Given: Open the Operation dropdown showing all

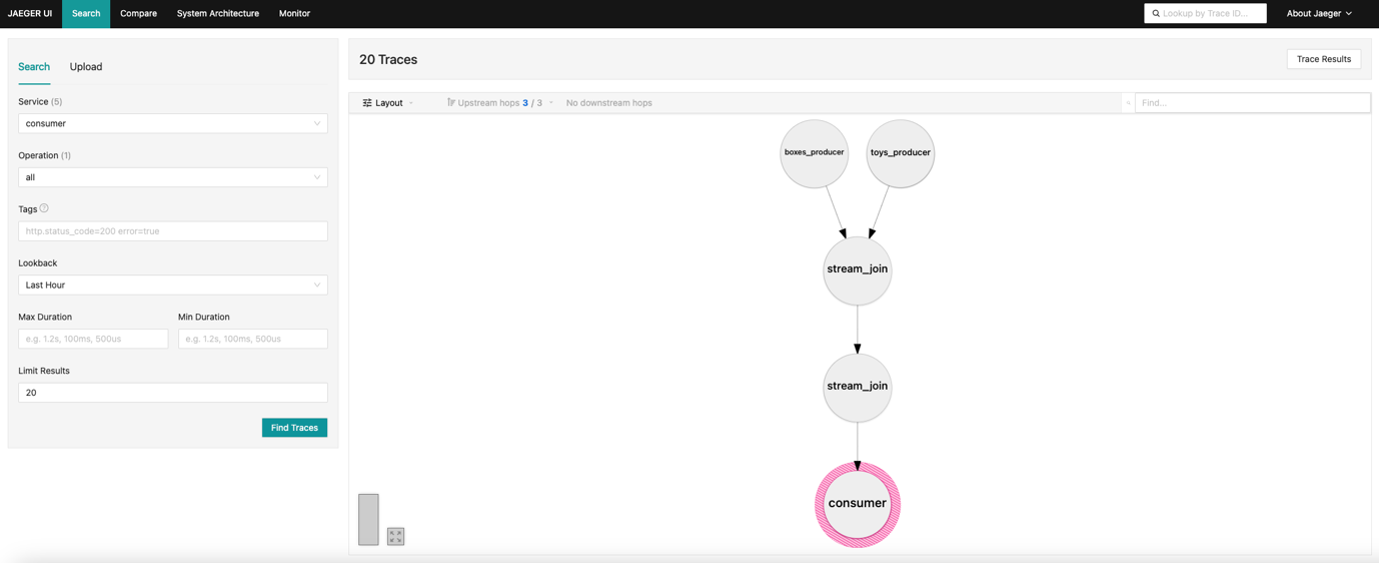Looking at the screenshot, I should (173, 177).
